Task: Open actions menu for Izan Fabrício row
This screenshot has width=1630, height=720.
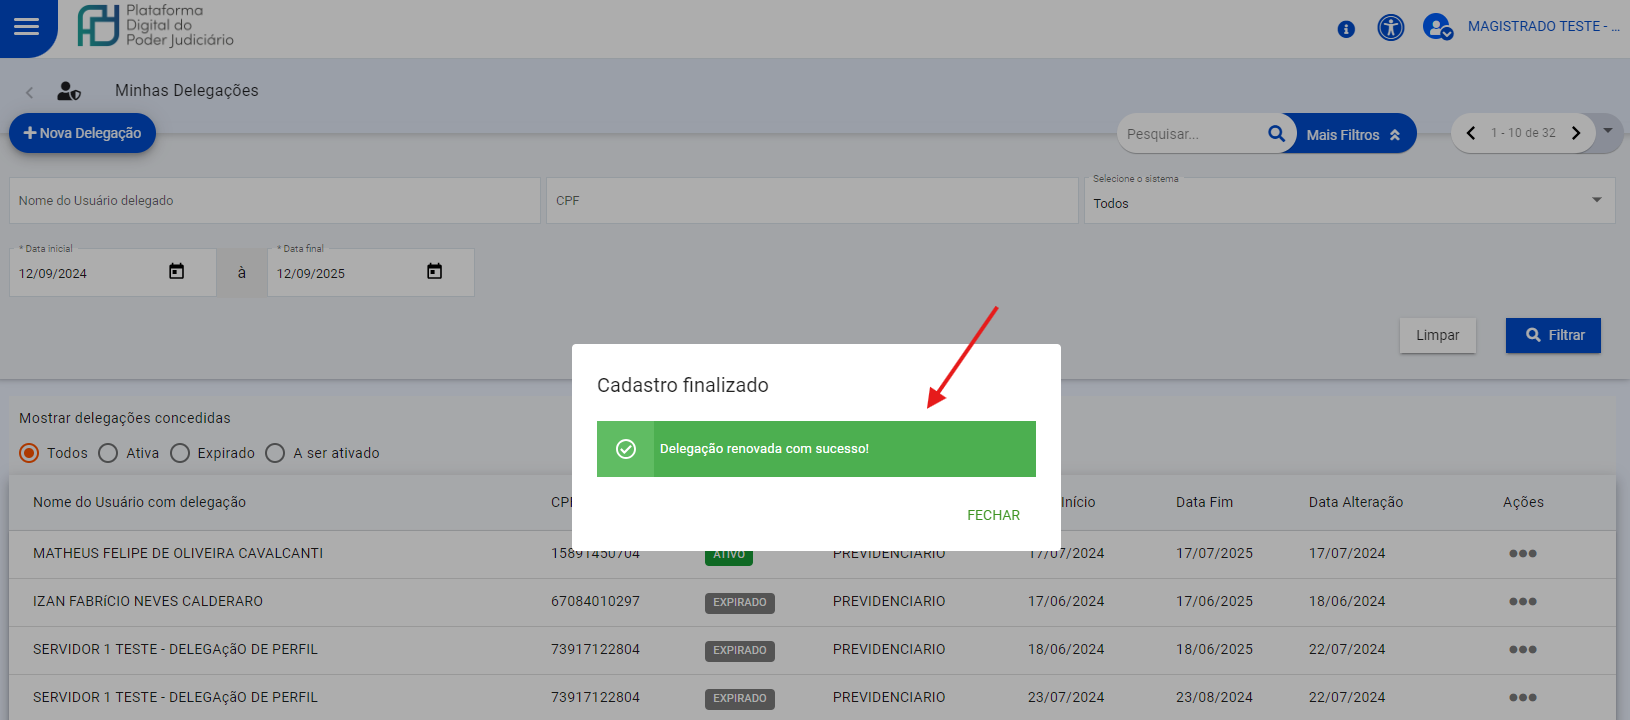Action: pos(1522,602)
